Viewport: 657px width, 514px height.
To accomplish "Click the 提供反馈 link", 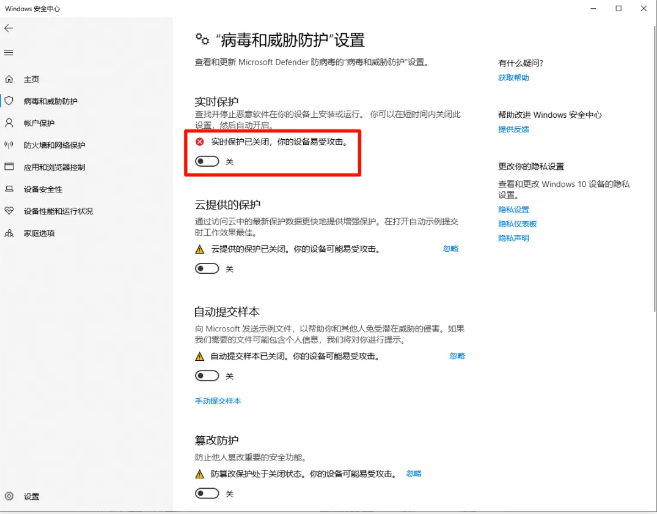I will click(513, 129).
